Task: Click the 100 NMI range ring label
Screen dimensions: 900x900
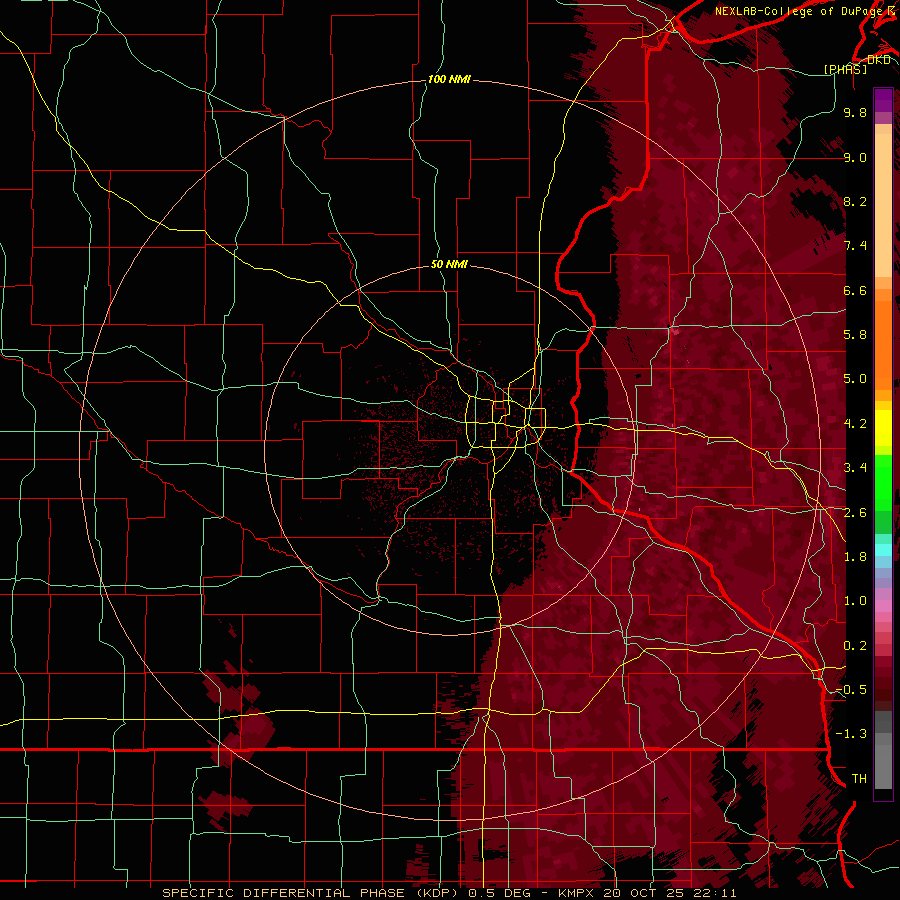Action: click(449, 79)
